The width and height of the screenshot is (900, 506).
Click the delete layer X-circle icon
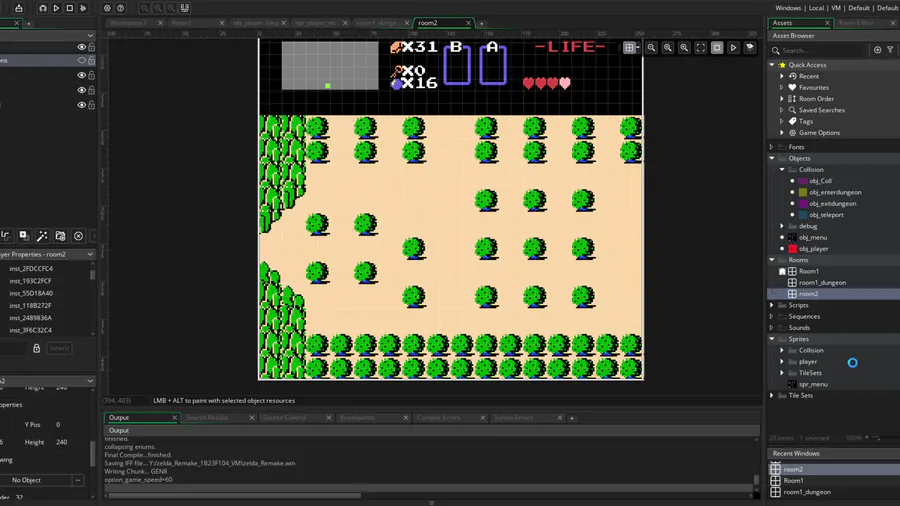click(x=79, y=235)
